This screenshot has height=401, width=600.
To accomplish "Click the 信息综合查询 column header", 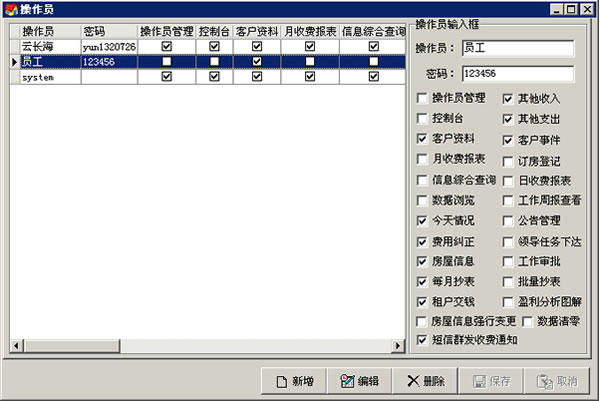I will [x=373, y=31].
